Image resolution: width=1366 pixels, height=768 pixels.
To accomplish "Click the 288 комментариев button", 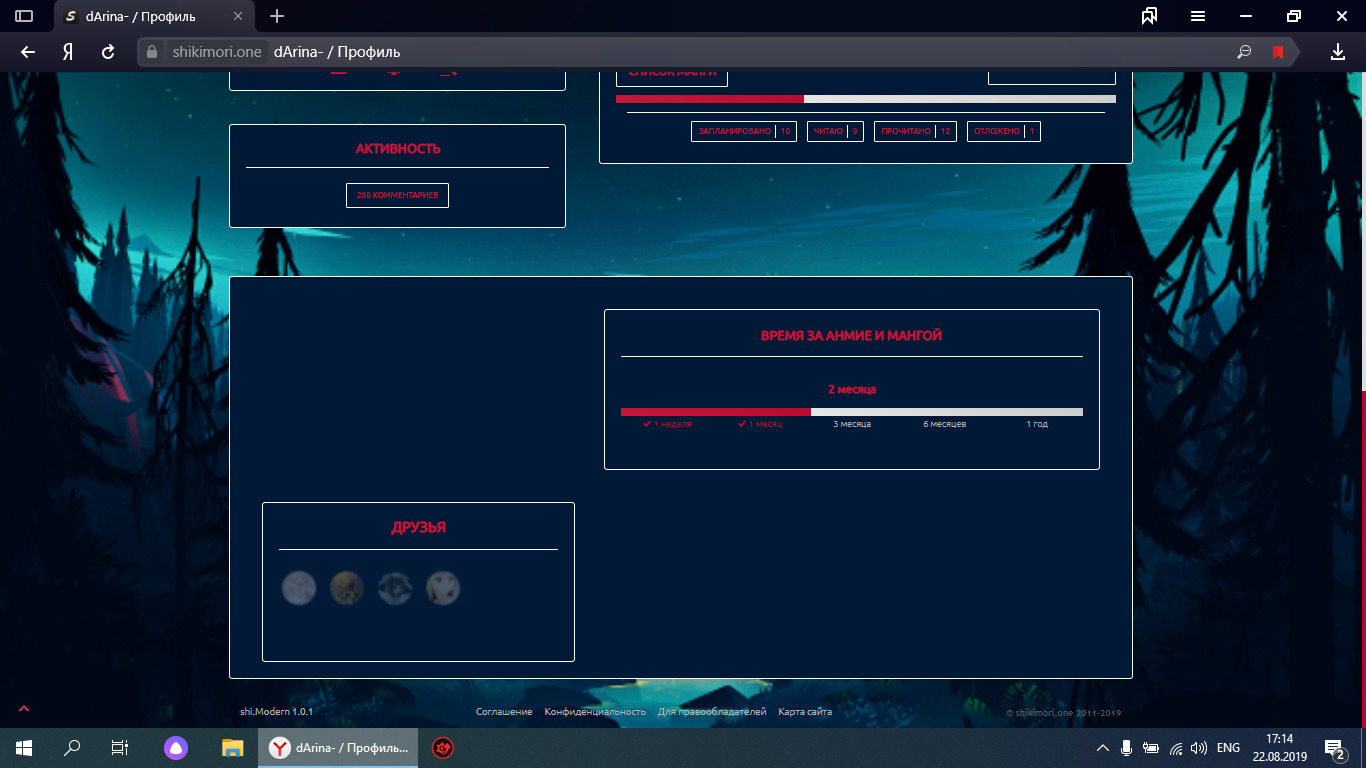I will tap(397, 195).
